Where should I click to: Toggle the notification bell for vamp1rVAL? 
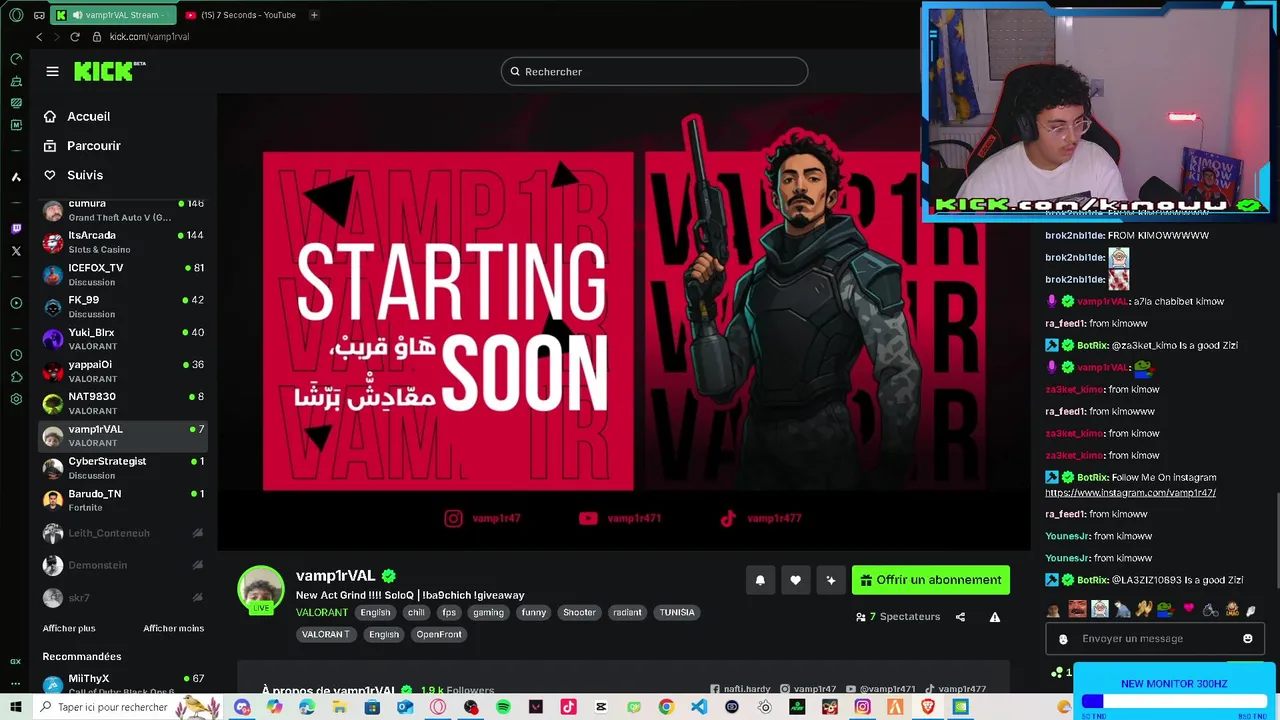(760, 580)
